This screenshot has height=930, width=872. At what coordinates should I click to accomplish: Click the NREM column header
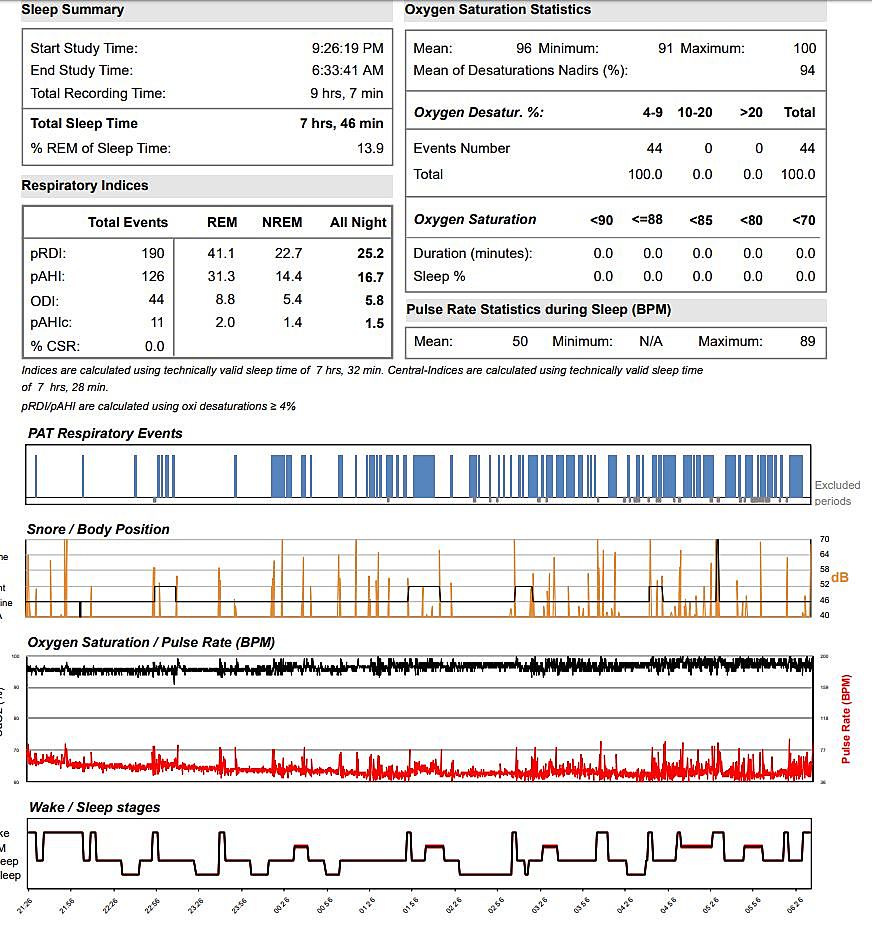282,222
